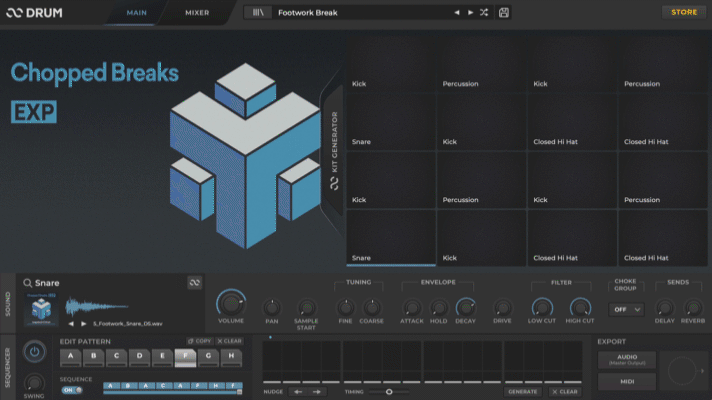
Task: Click sequence slot labeled H
Action: (216, 386)
